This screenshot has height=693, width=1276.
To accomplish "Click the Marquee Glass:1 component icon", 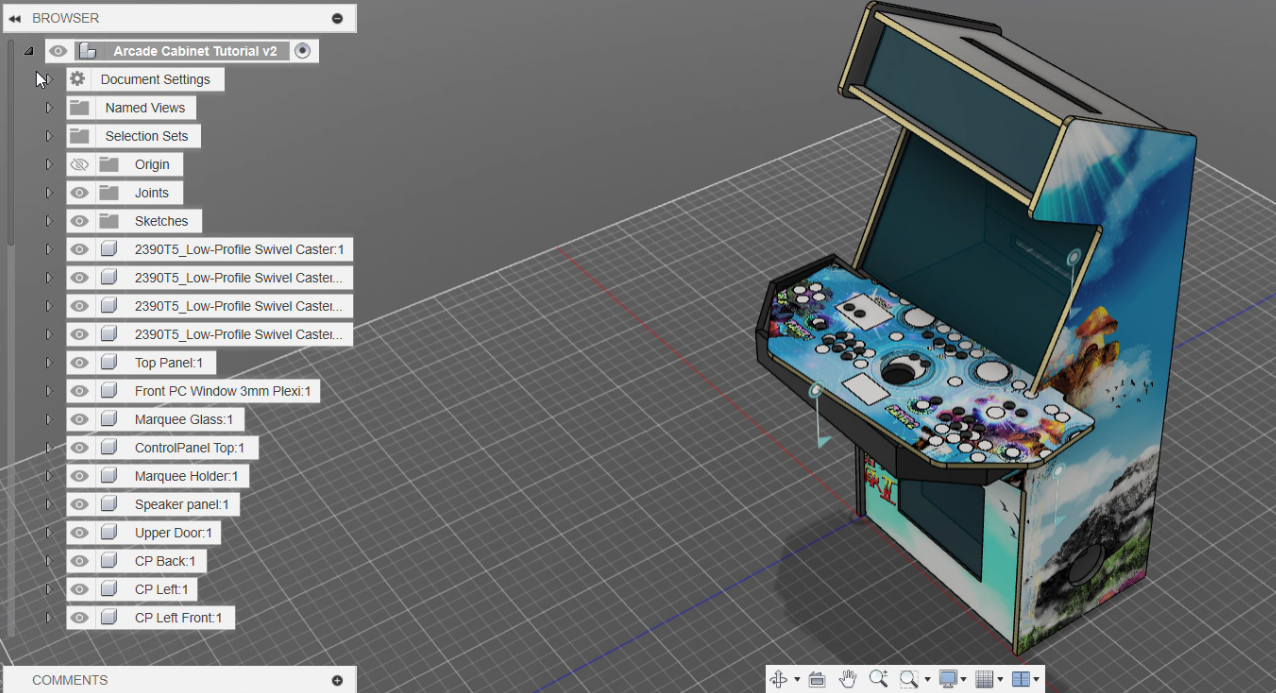I will coord(108,419).
